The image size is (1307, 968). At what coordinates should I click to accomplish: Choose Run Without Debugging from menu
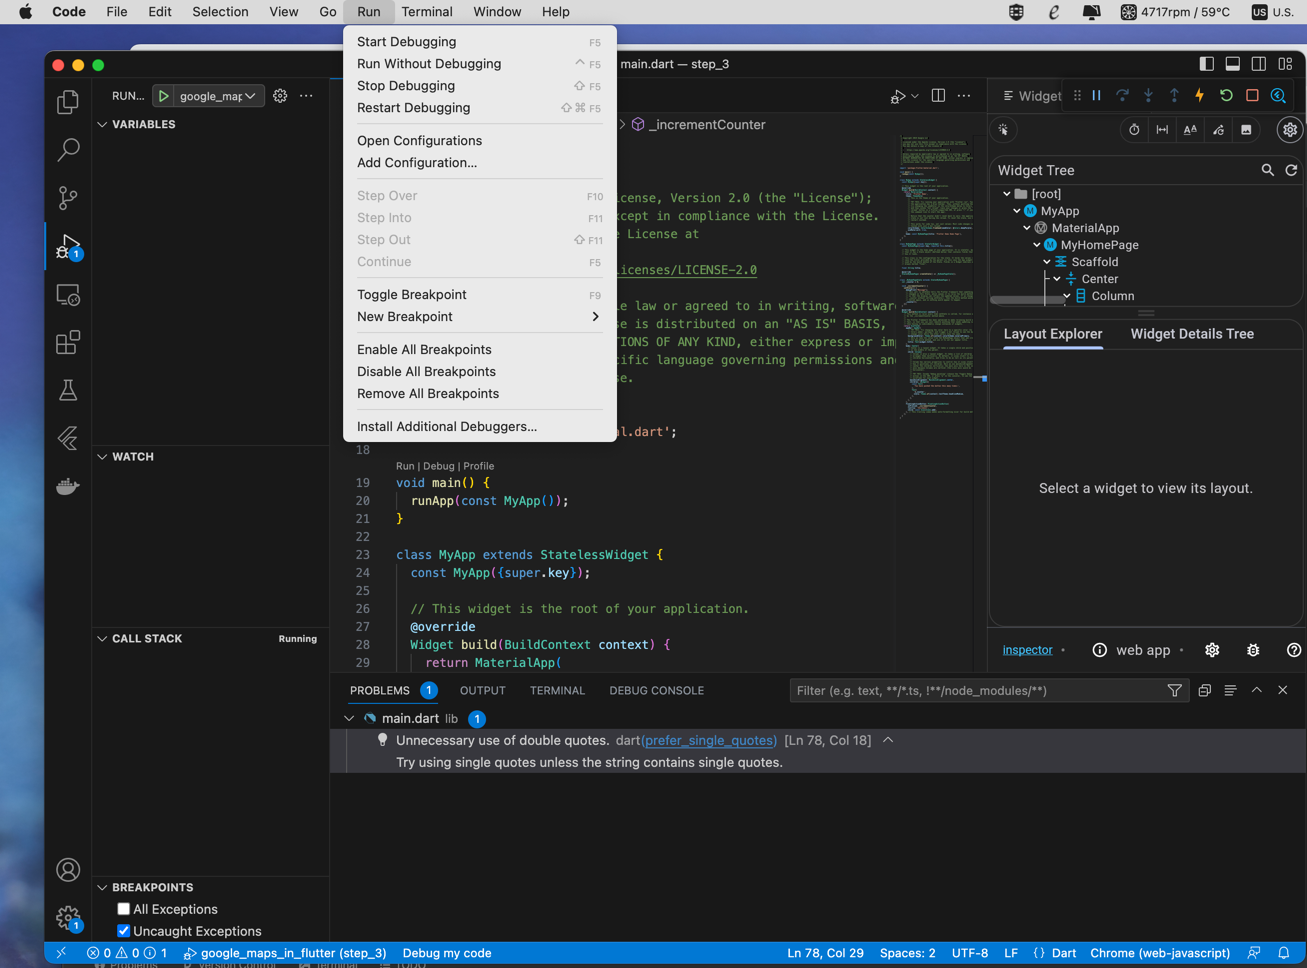pyautogui.click(x=429, y=64)
